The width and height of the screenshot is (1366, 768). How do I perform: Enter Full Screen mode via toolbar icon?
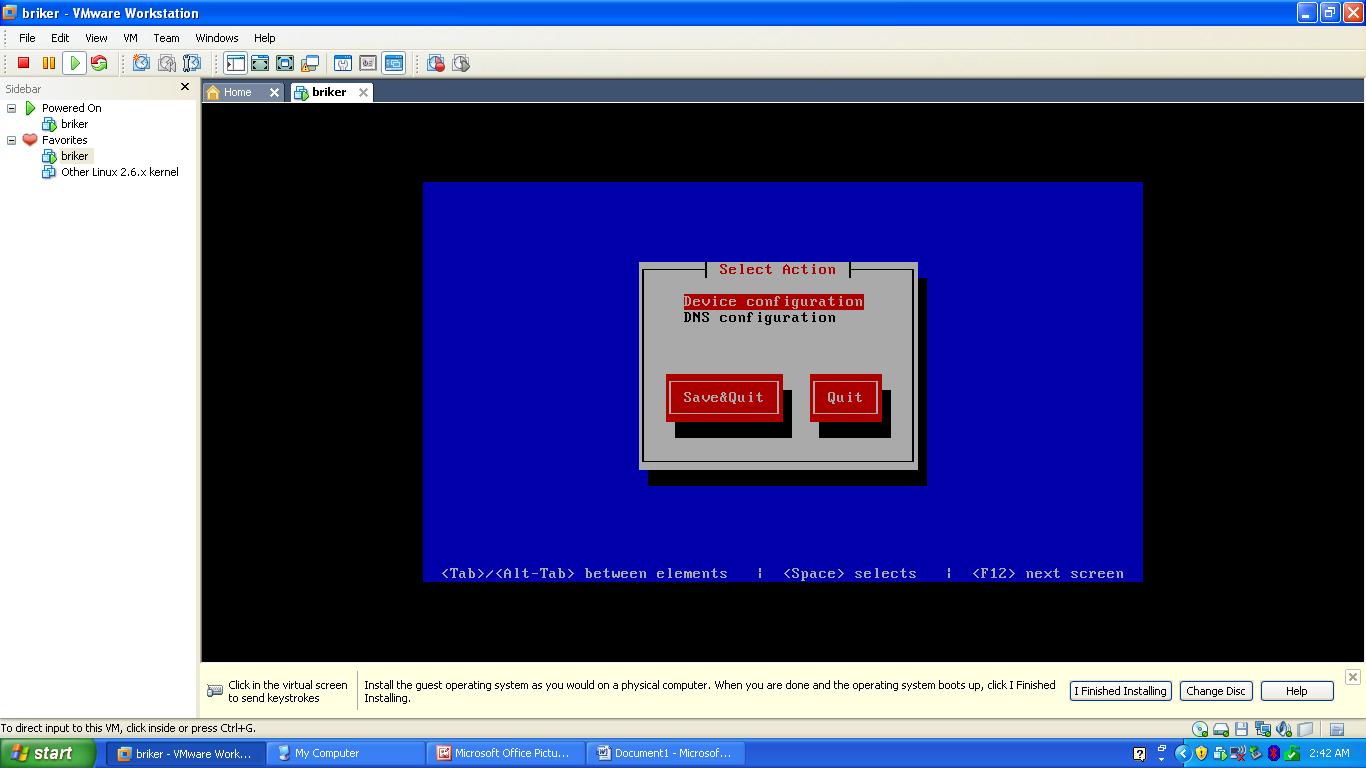click(x=285, y=63)
